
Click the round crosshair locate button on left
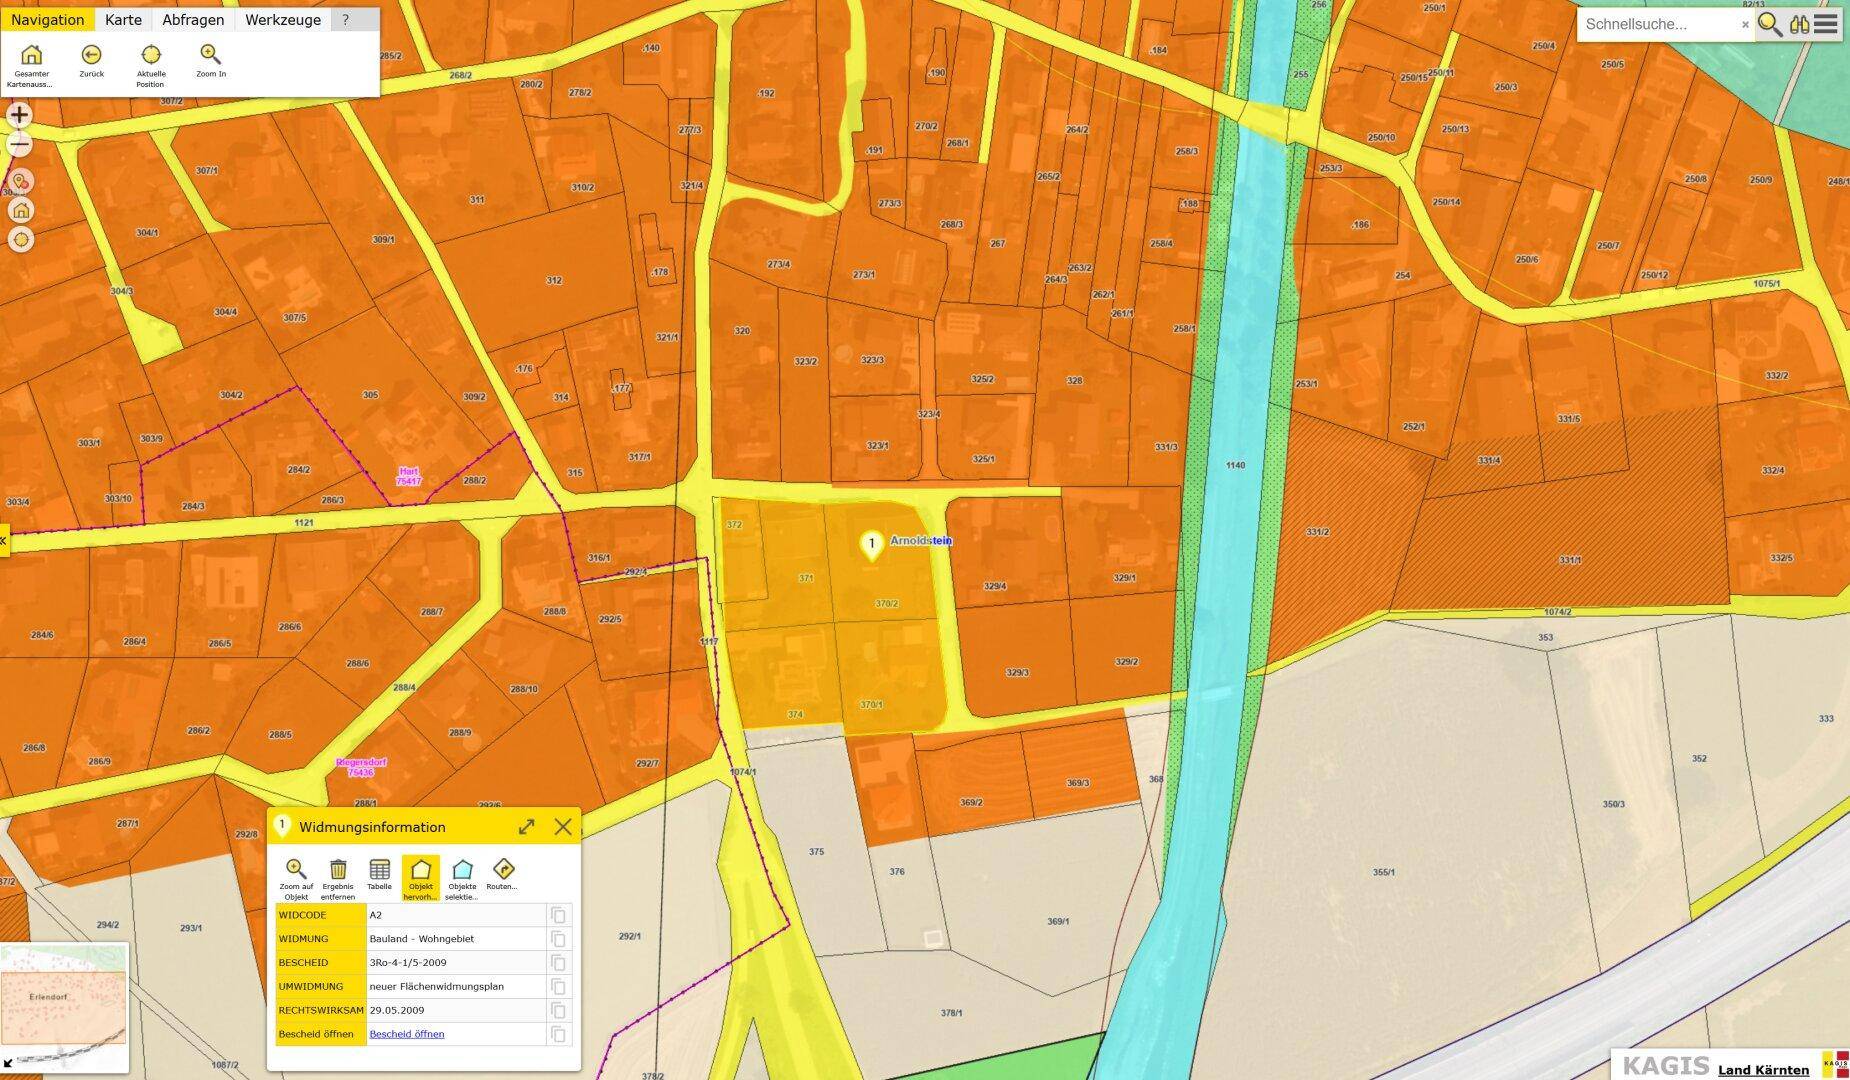(20, 240)
